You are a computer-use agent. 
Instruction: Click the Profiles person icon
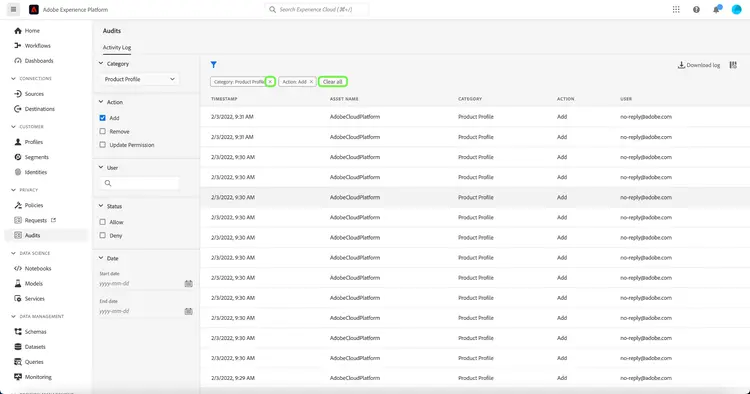click(x=18, y=142)
